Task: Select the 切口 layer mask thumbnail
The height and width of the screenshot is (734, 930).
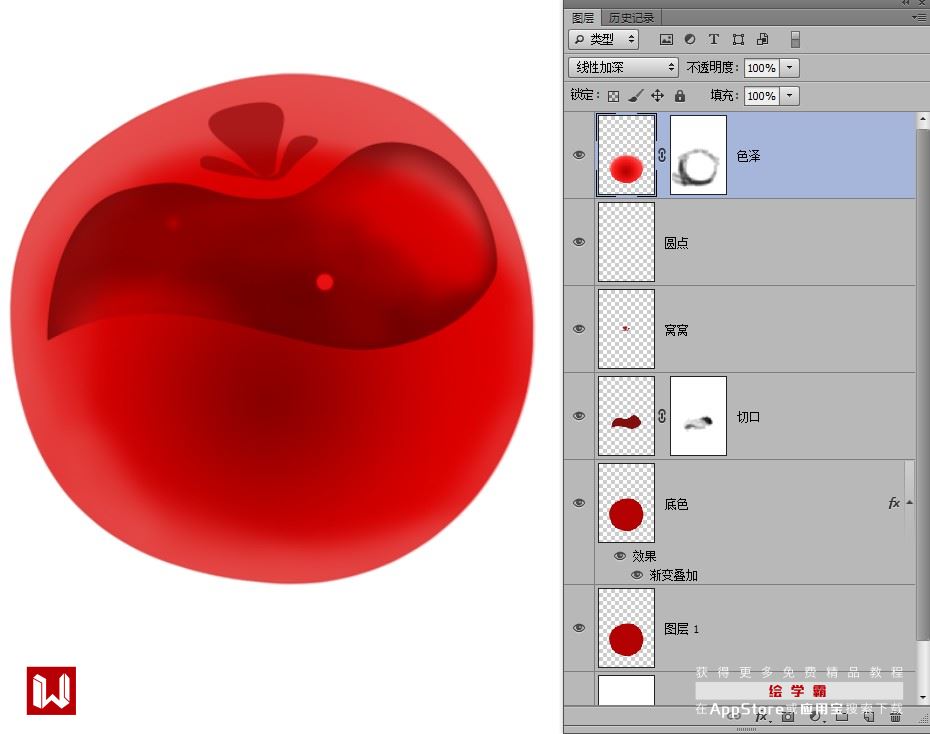Action: point(698,416)
